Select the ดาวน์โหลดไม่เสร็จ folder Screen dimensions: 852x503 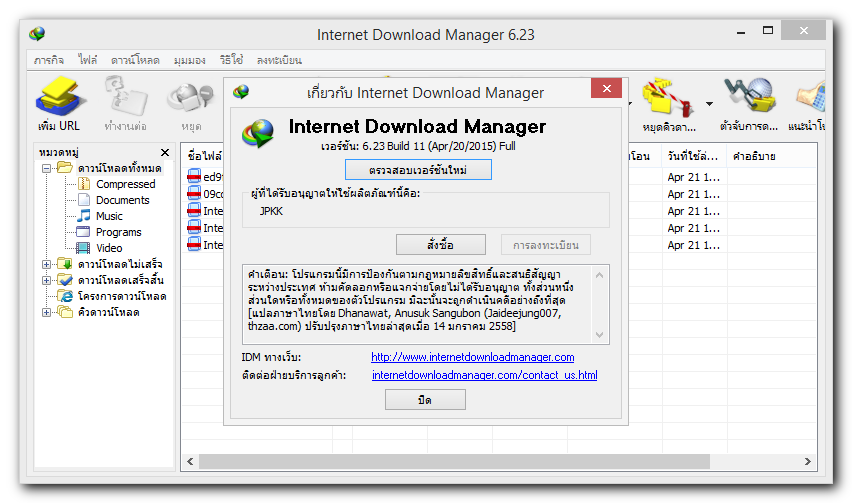click(120, 265)
